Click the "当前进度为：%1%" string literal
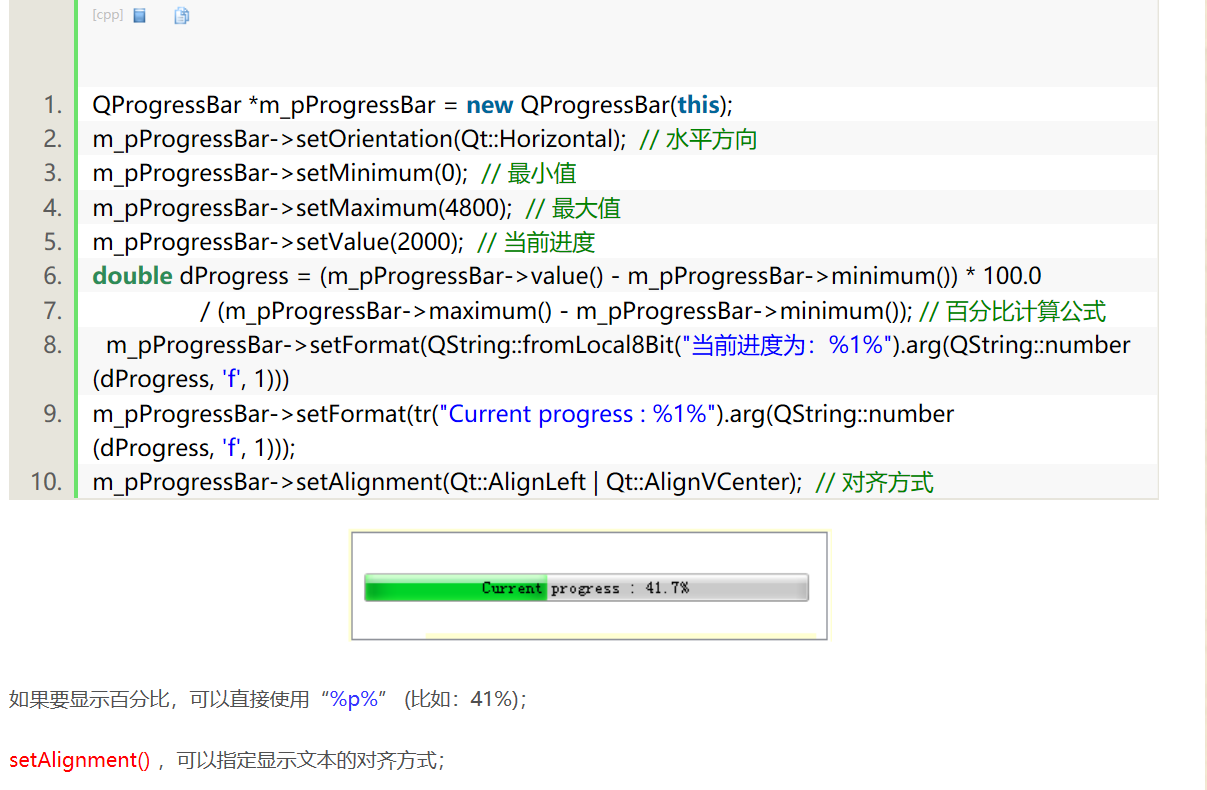 point(786,345)
